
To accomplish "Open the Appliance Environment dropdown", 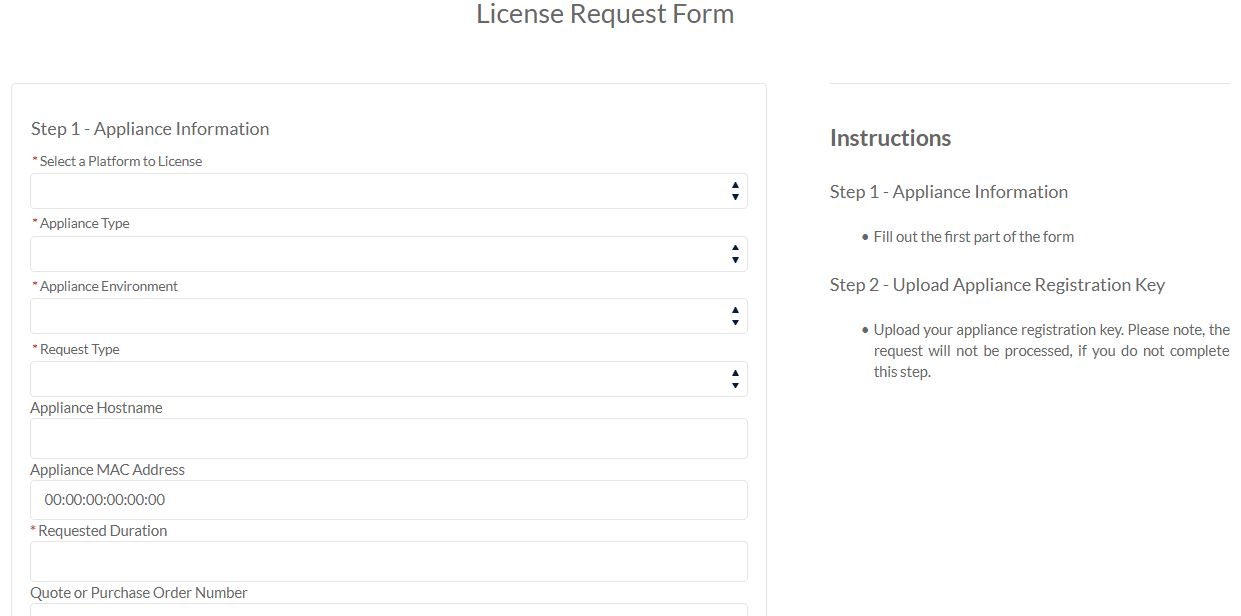I will click(x=389, y=316).
